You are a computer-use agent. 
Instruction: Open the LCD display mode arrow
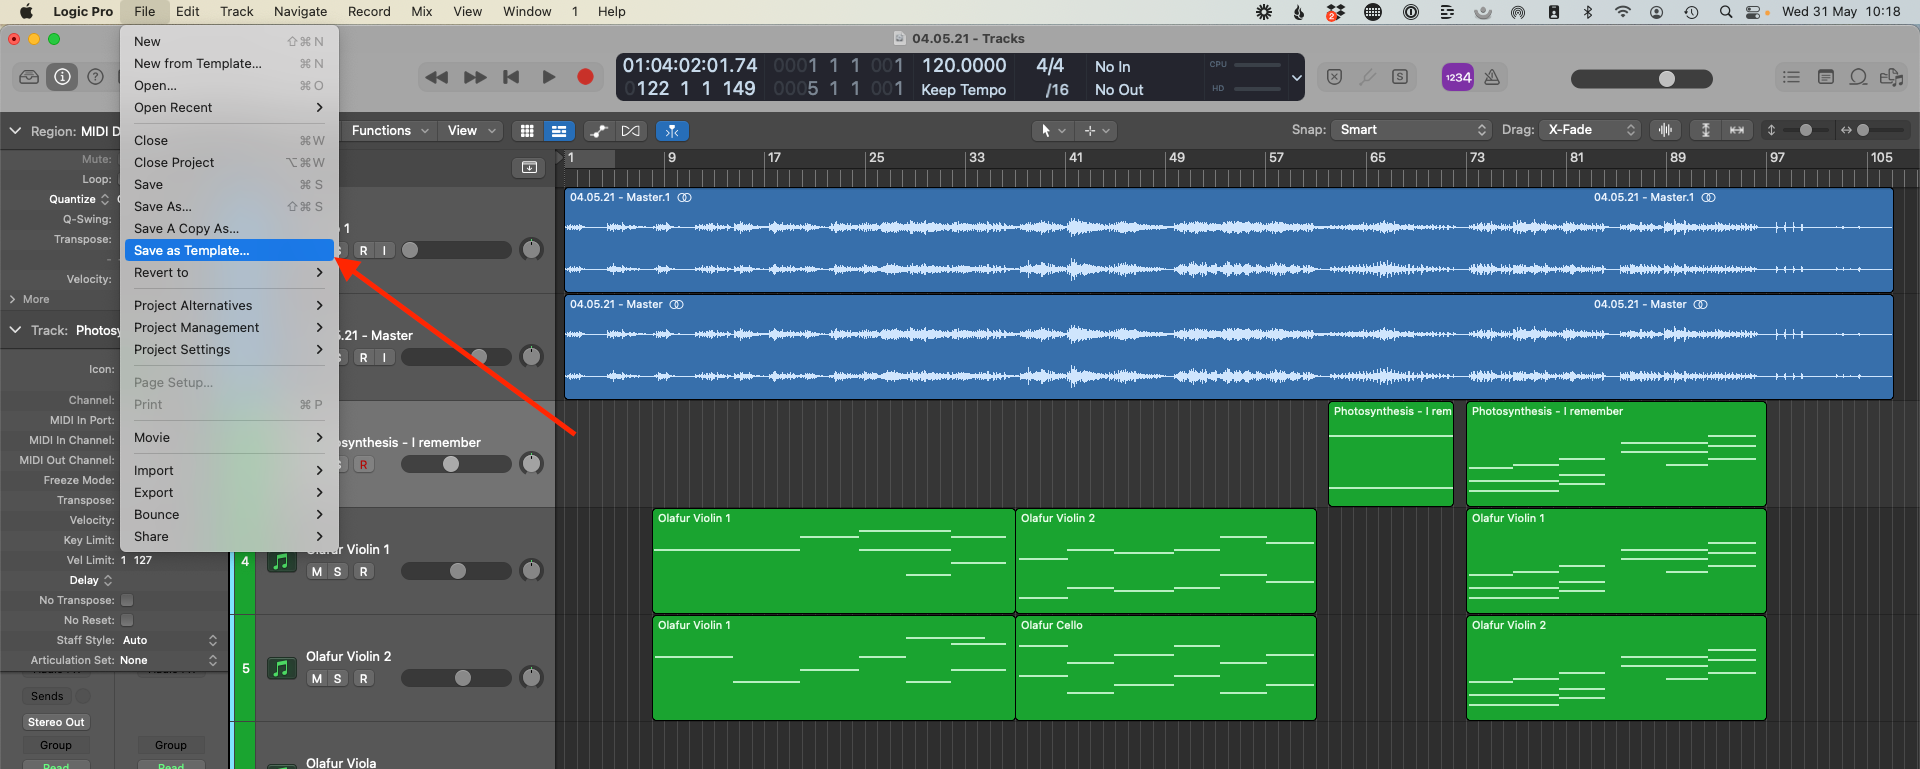click(x=1296, y=77)
